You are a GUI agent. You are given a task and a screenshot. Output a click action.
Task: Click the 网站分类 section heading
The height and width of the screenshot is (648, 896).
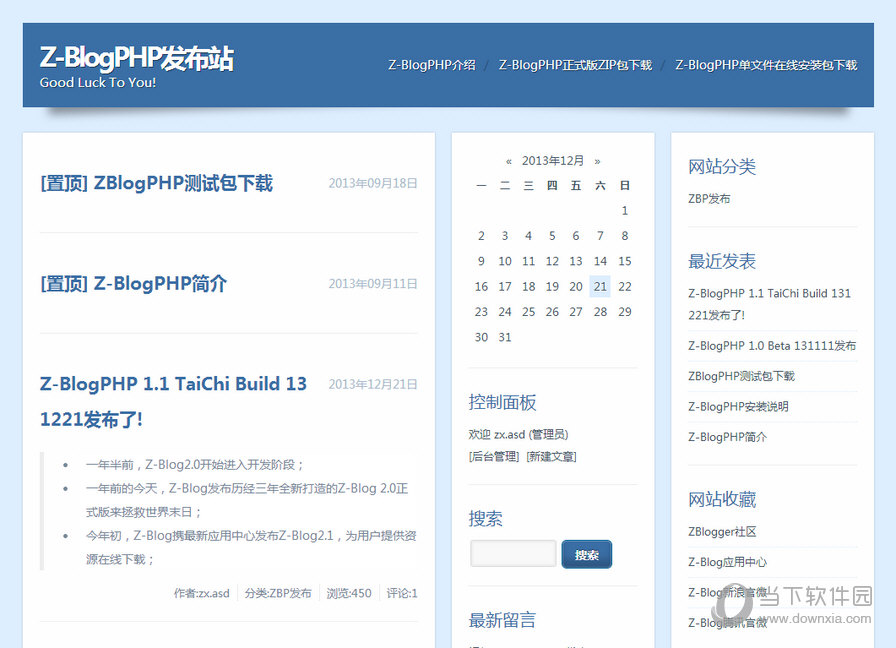point(722,167)
